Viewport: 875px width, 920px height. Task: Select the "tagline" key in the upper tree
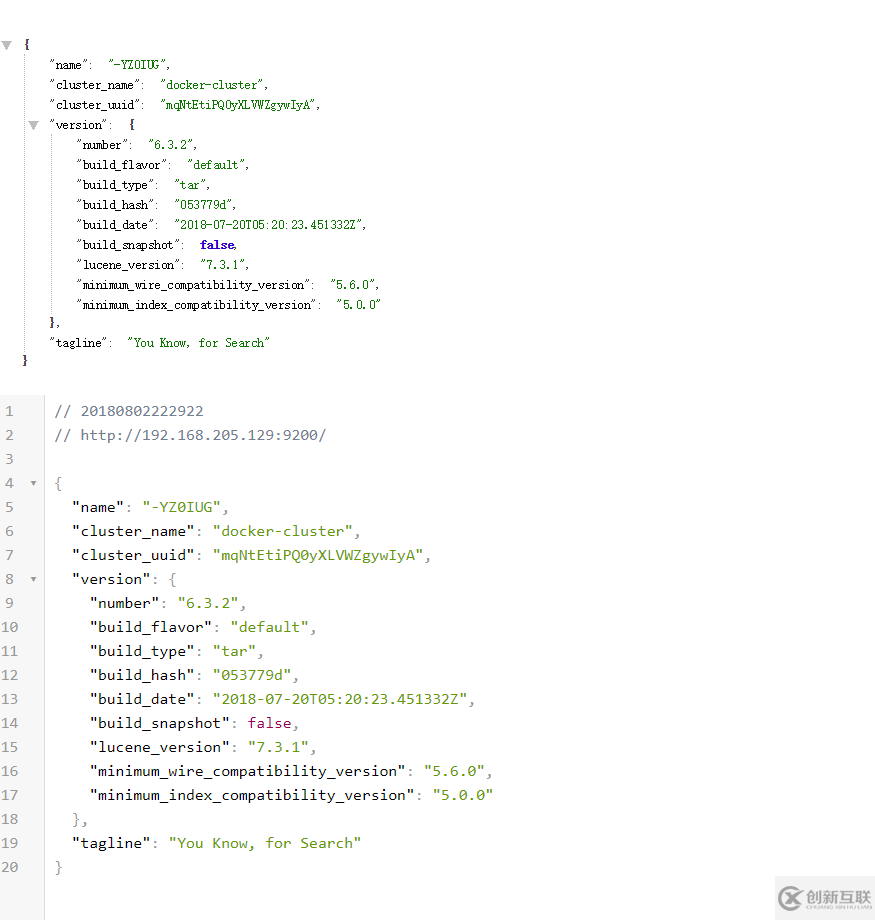78,343
